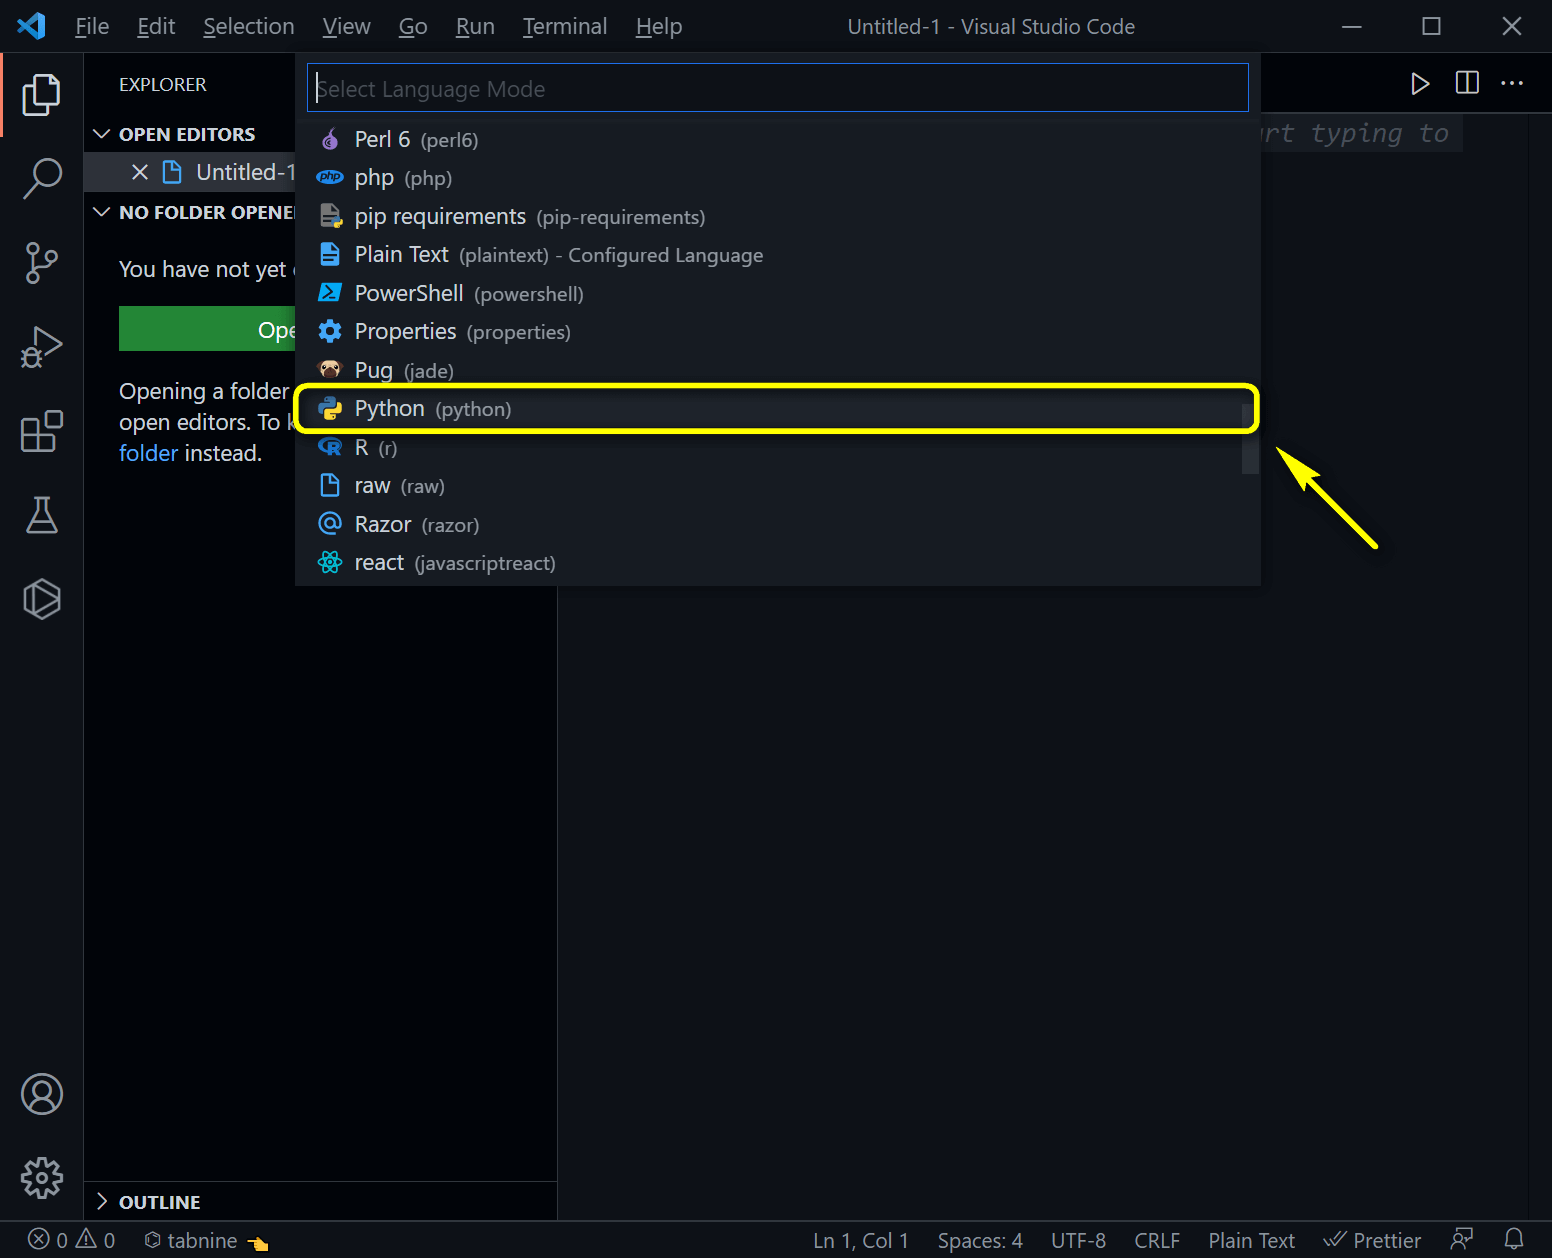
Task: Open the Search view icon
Action: click(42, 179)
